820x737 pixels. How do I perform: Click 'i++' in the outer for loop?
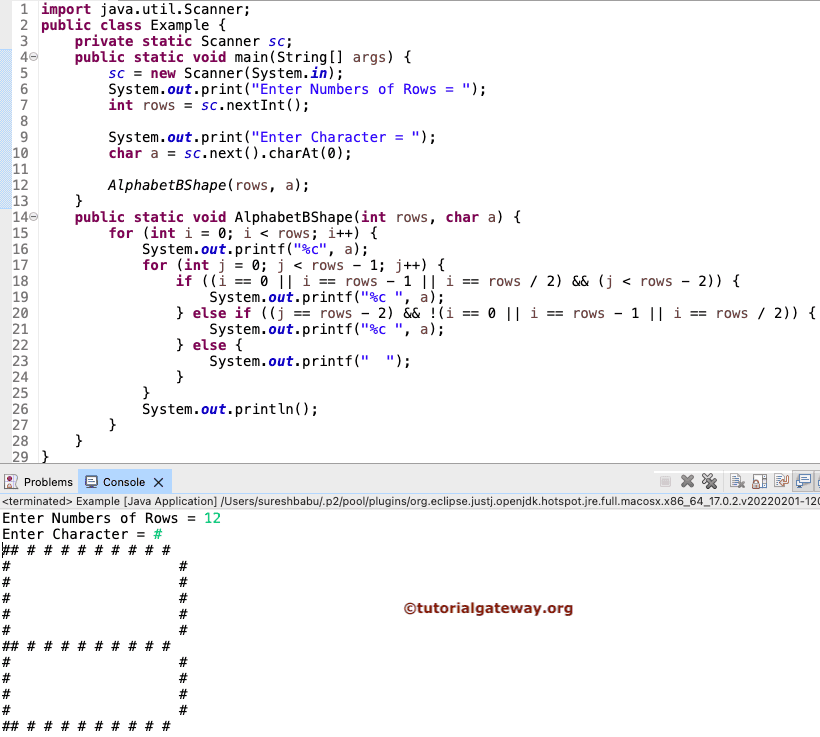click(x=340, y=233)
